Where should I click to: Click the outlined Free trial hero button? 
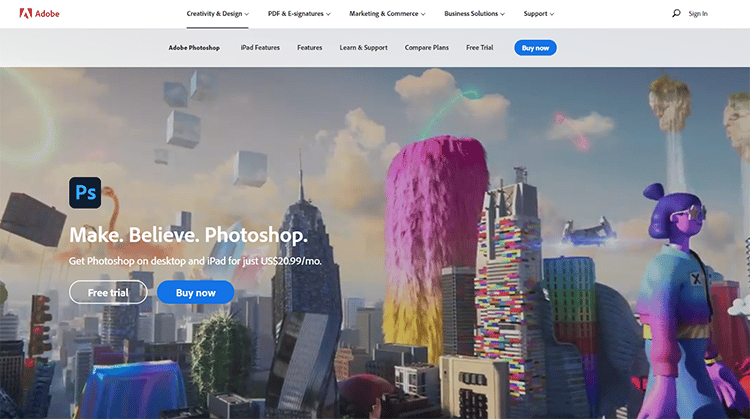pos(108,292)
